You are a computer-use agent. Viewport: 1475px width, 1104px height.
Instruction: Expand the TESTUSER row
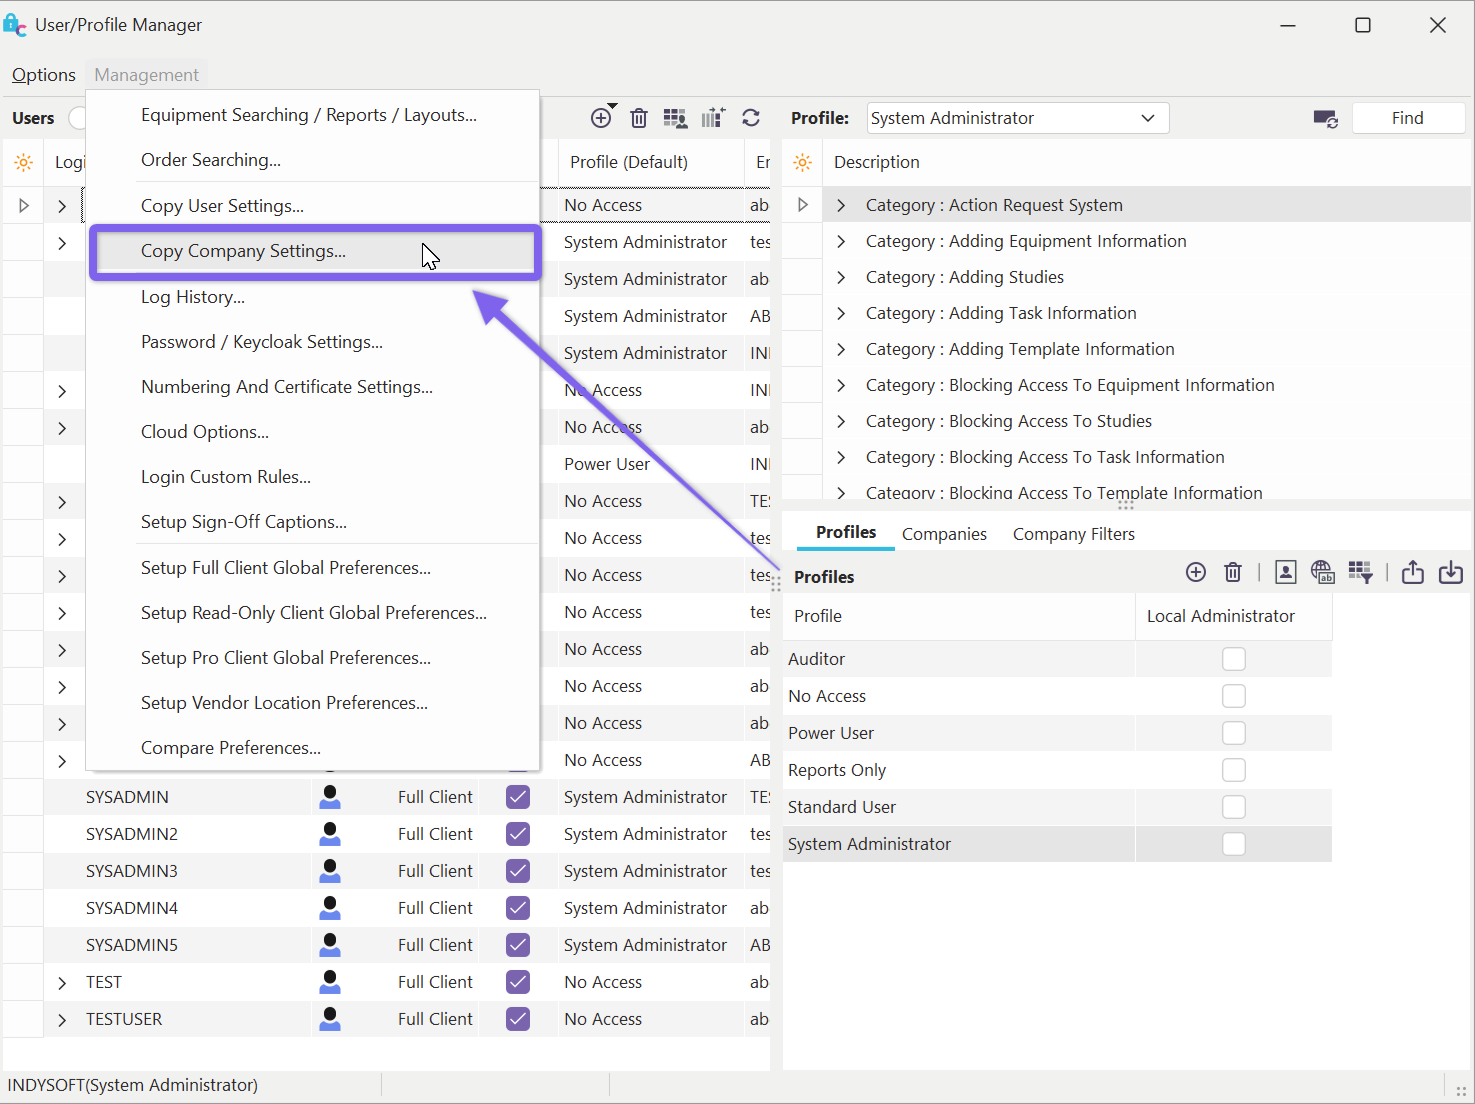point(62,1019)
